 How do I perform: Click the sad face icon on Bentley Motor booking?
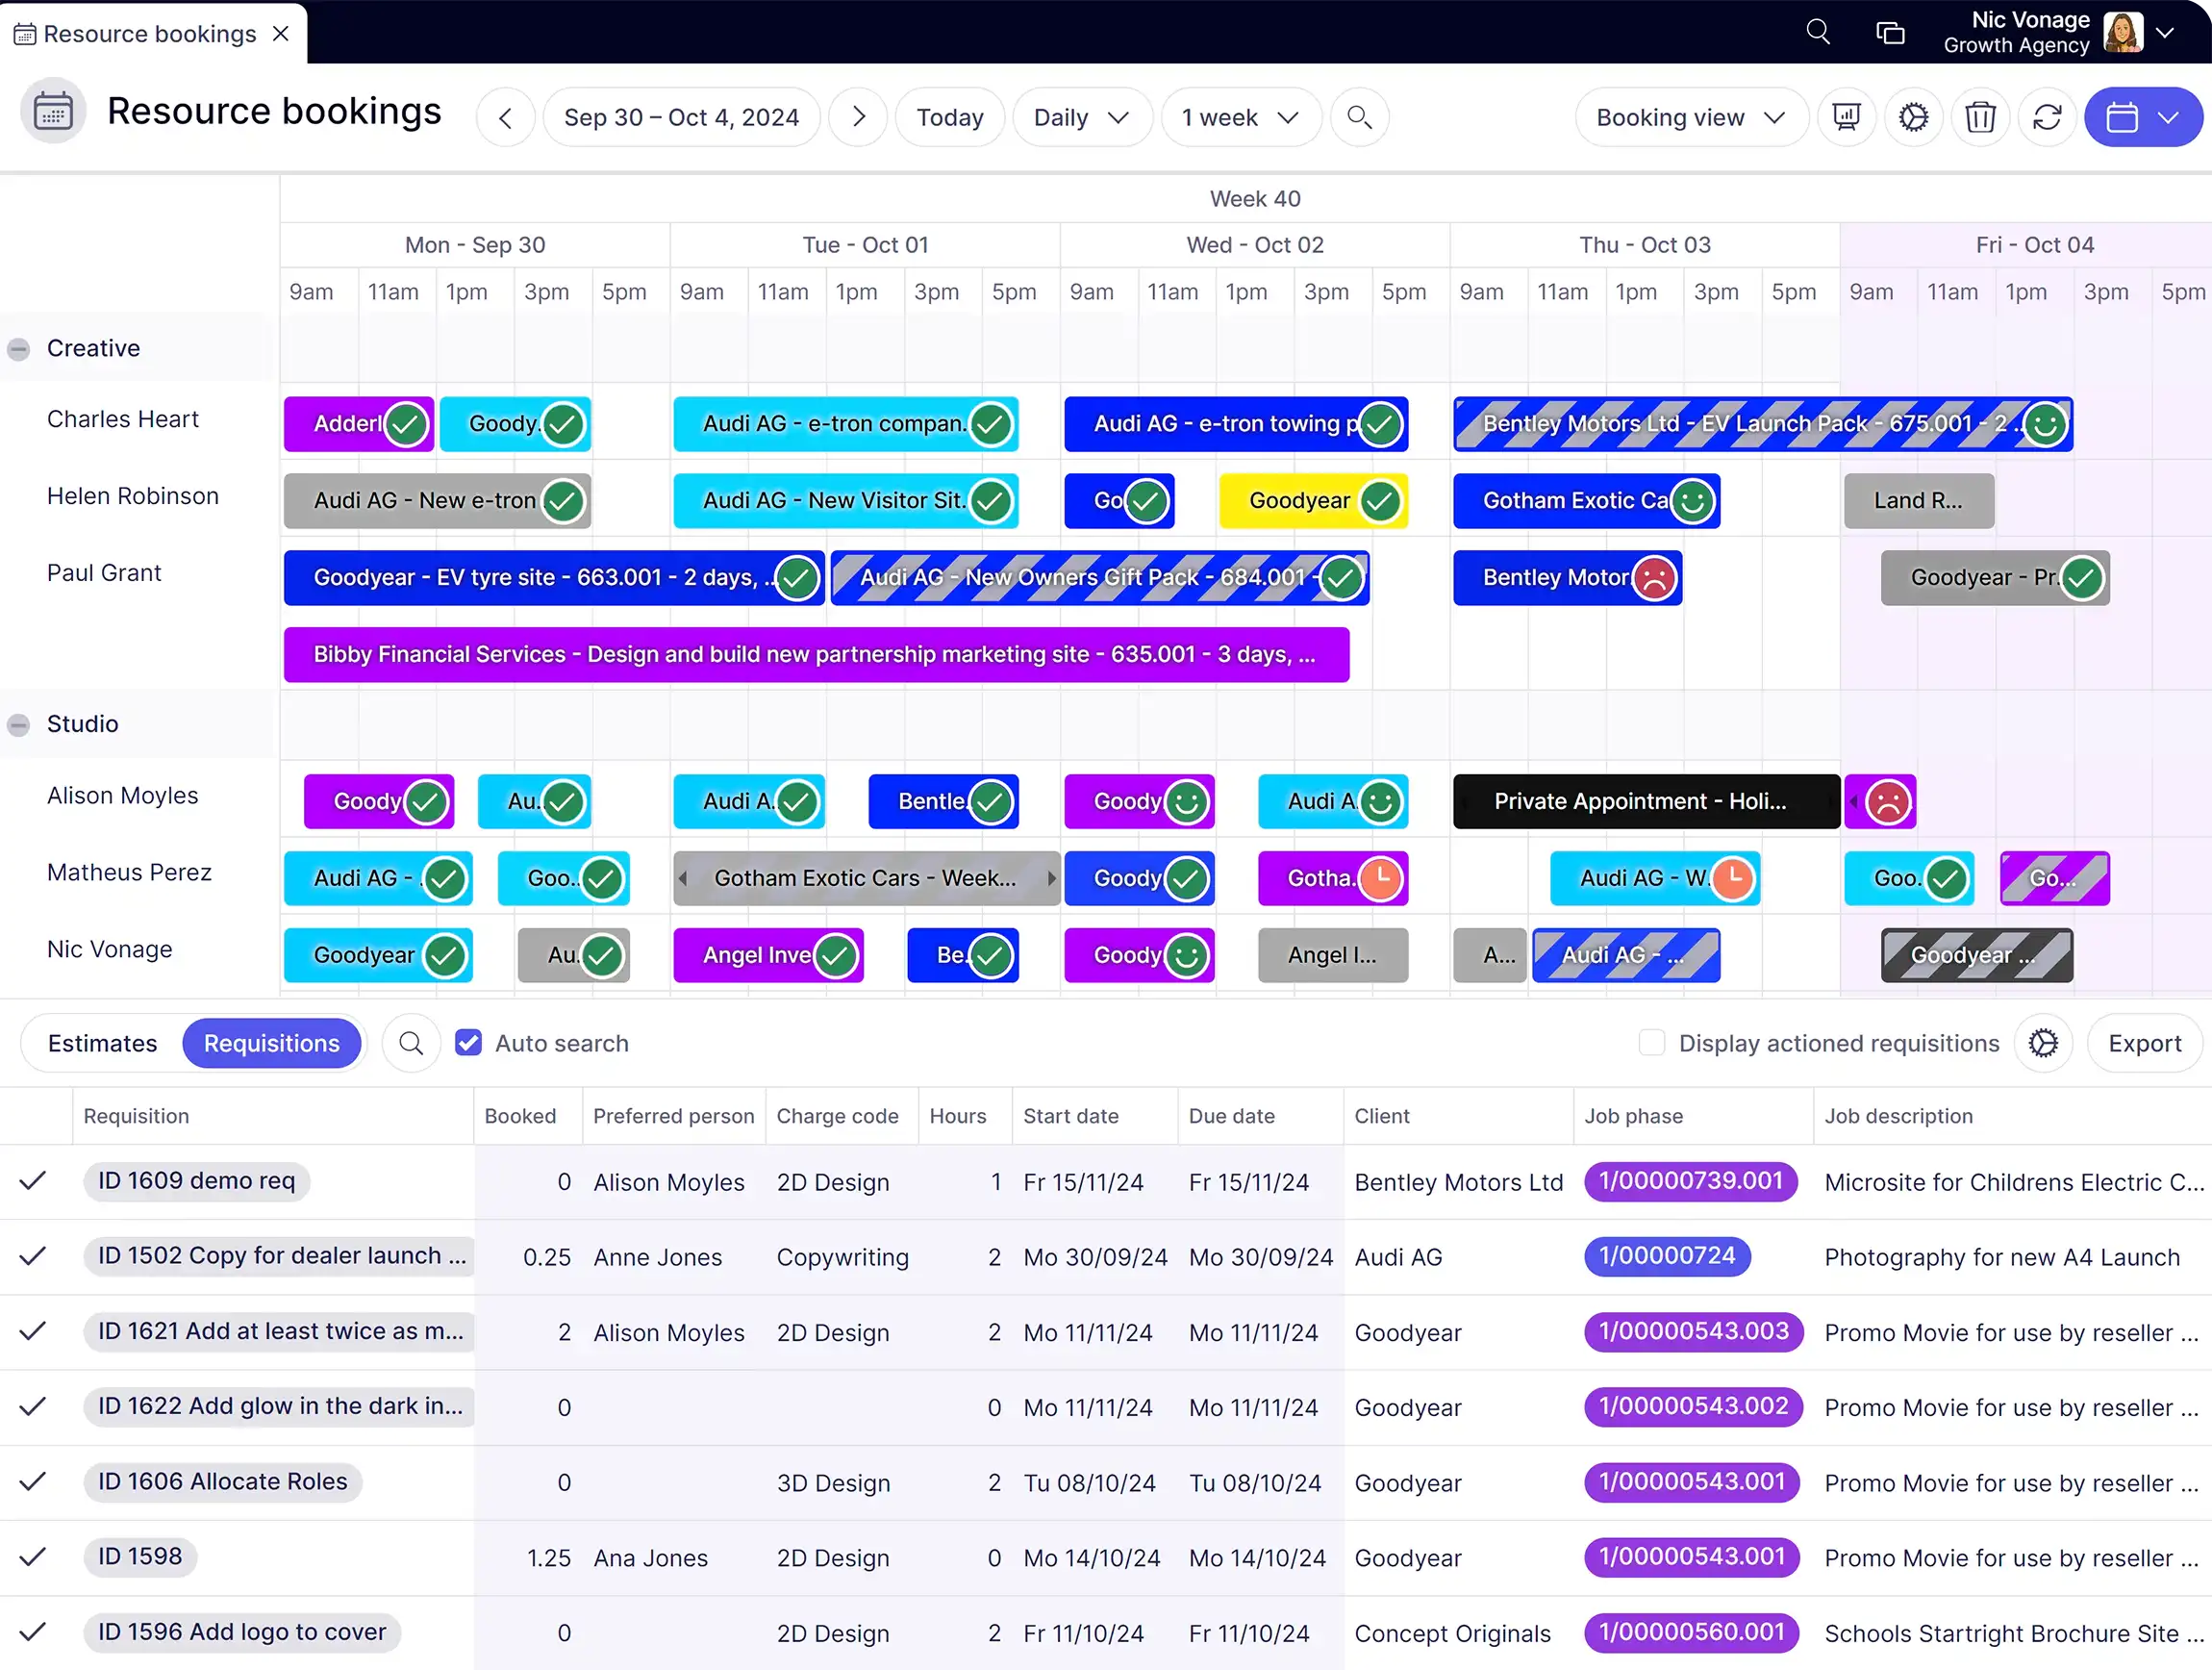(x=1655, y=578)
